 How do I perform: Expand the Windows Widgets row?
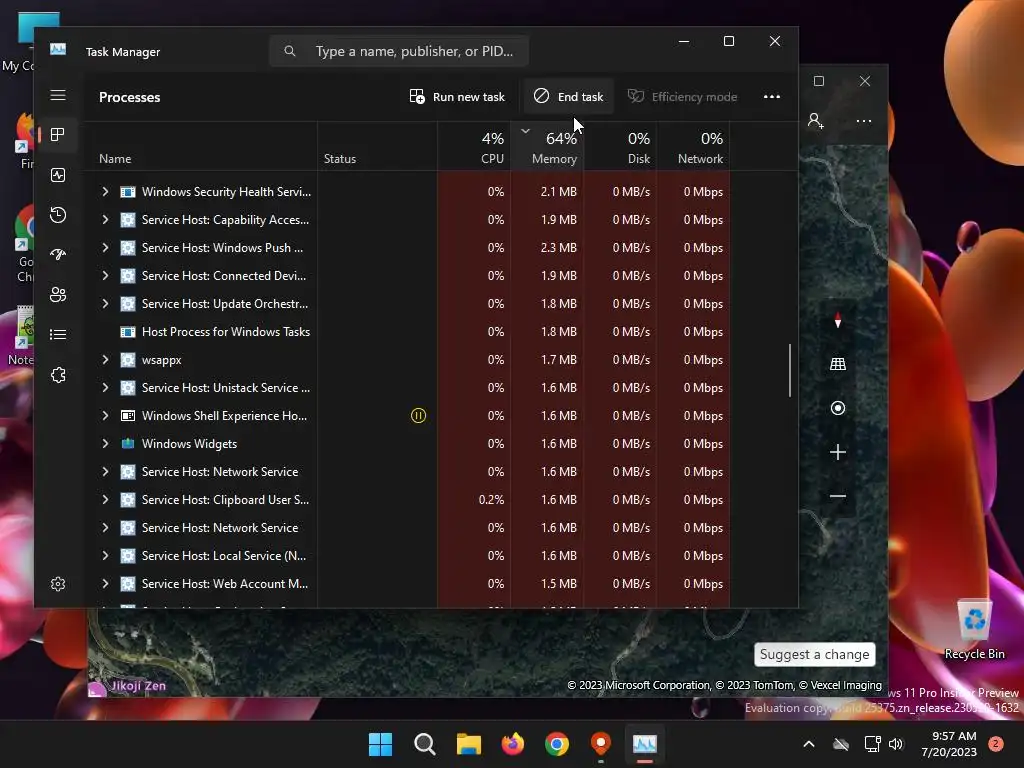105,443
